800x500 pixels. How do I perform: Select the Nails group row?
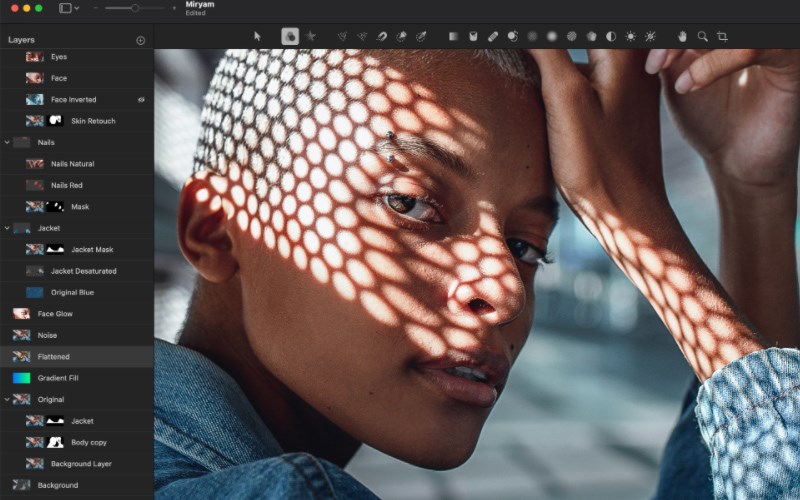[77, 142]
